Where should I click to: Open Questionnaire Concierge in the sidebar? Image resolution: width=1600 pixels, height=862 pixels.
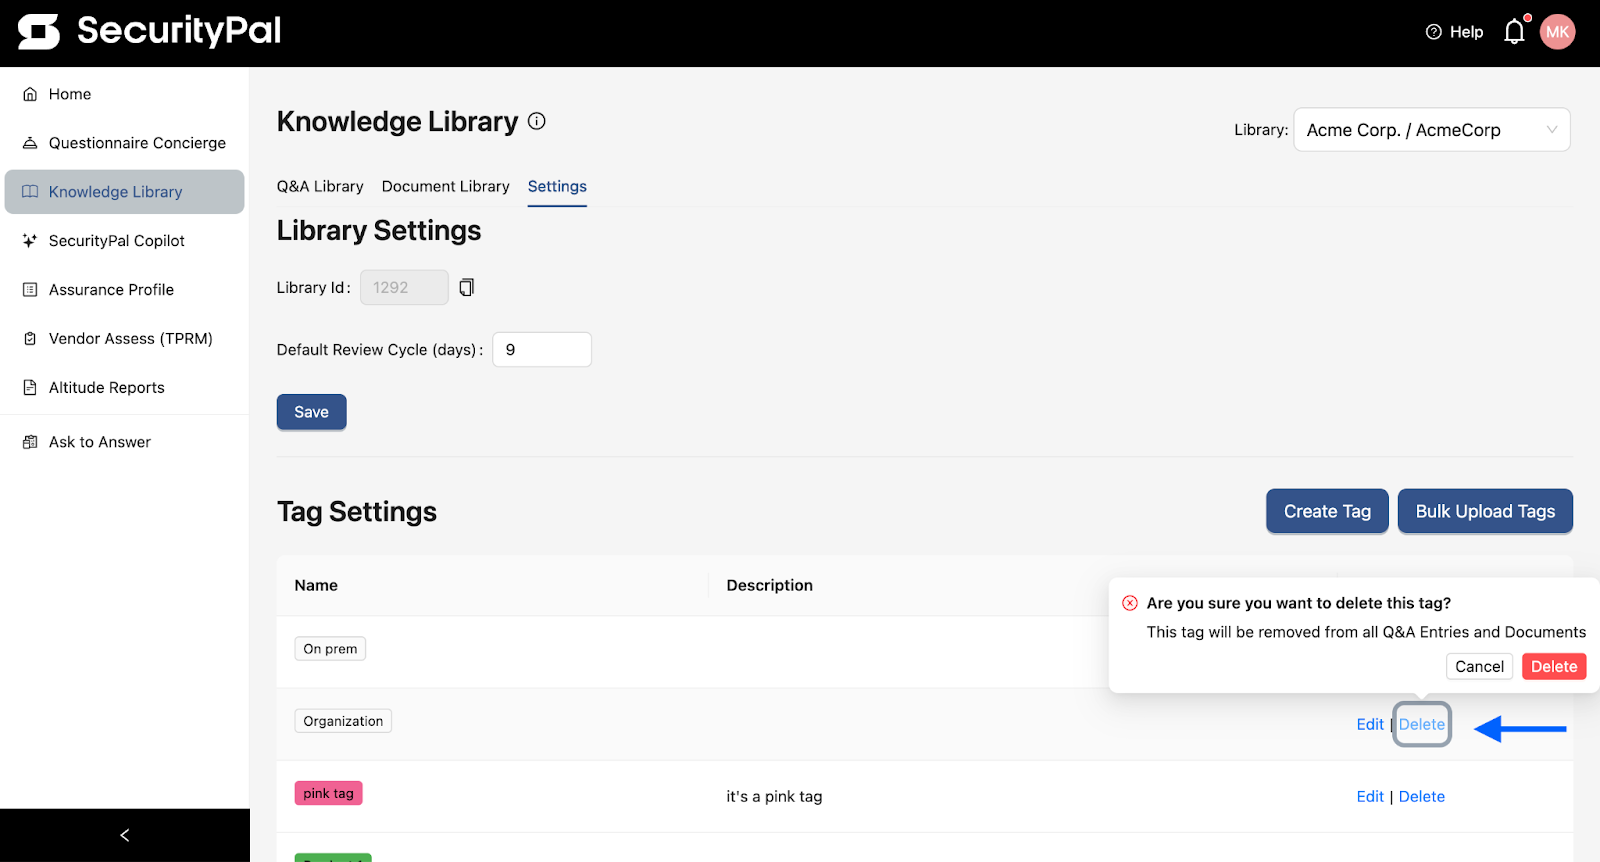point(124,143)
